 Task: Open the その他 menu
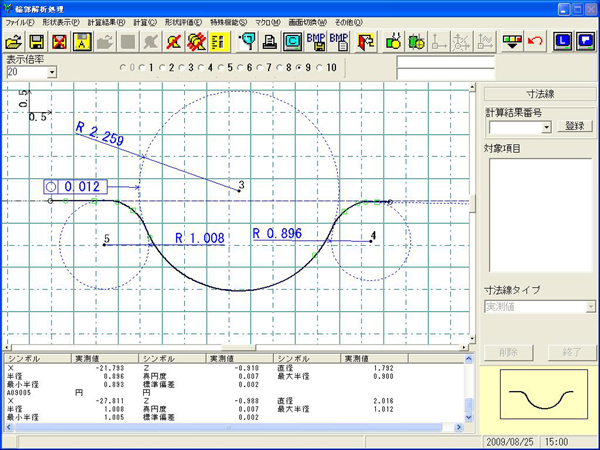coord(349,23)
